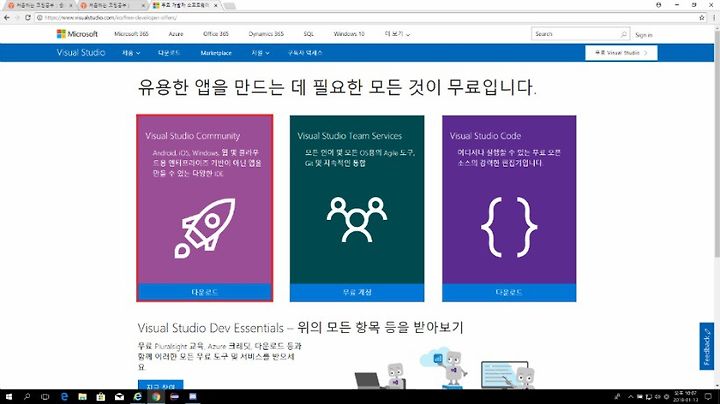Click the rocket icon on Visual Studio Community card
This screenshot has height=404, width=720.
pos(205,228)
